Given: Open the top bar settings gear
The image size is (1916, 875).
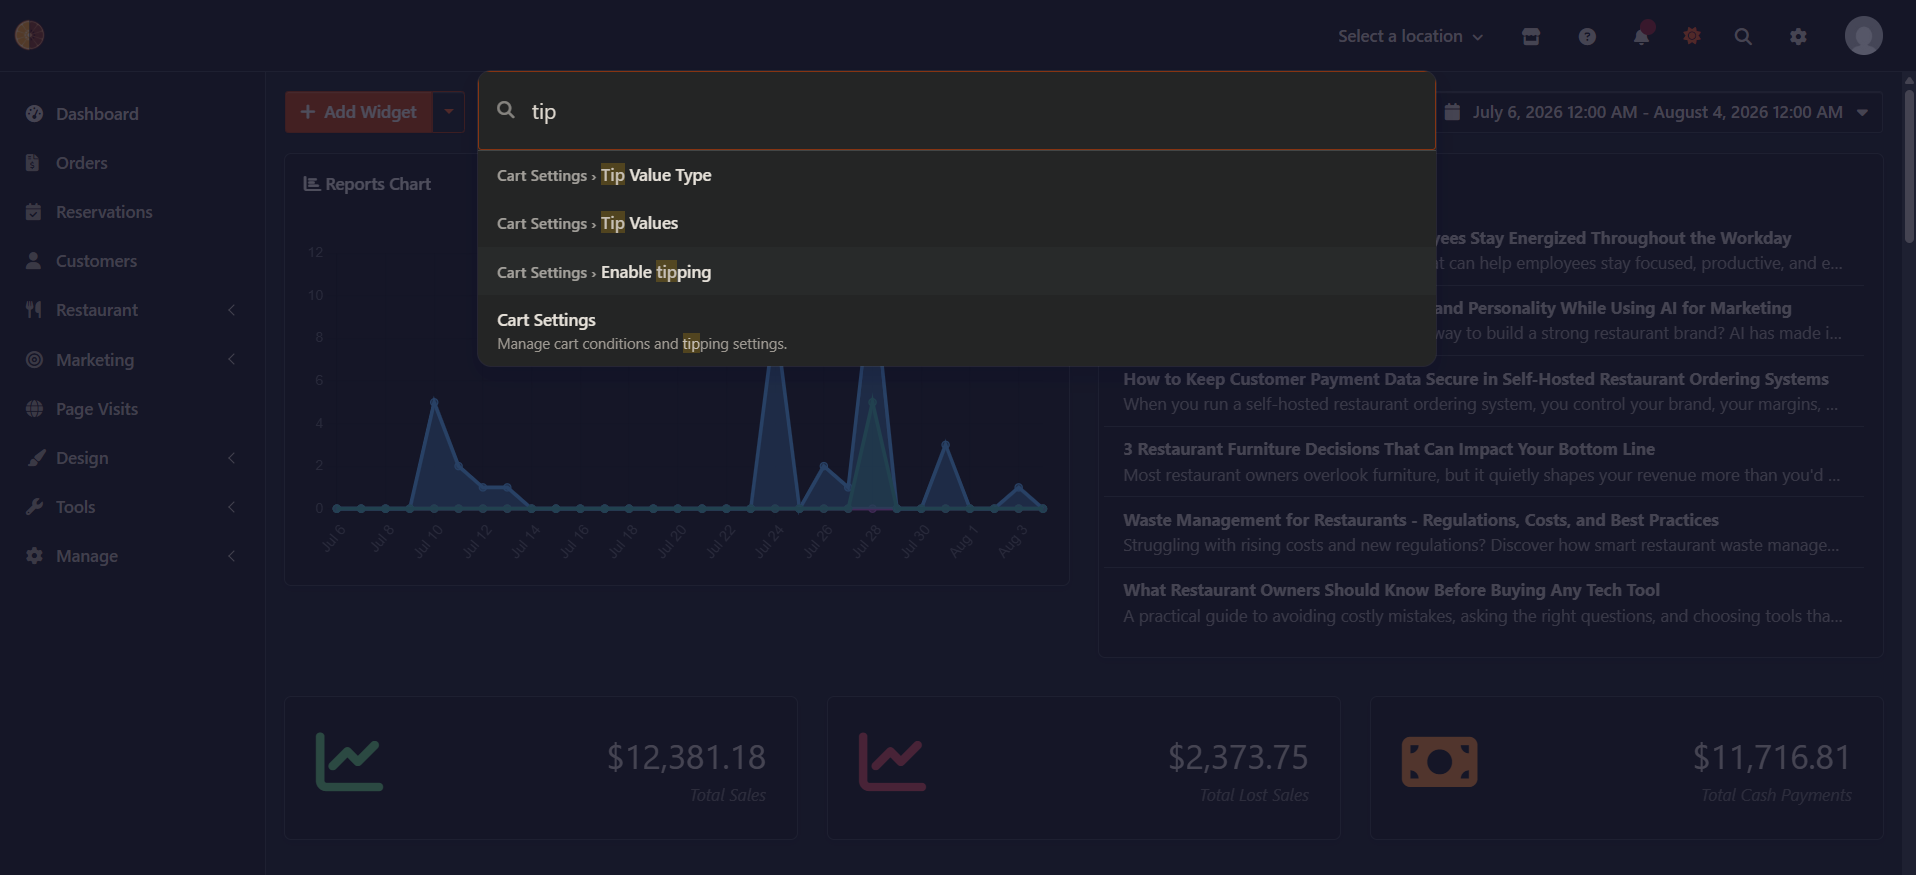Looking at the screenshot, I should (1798, 36).
